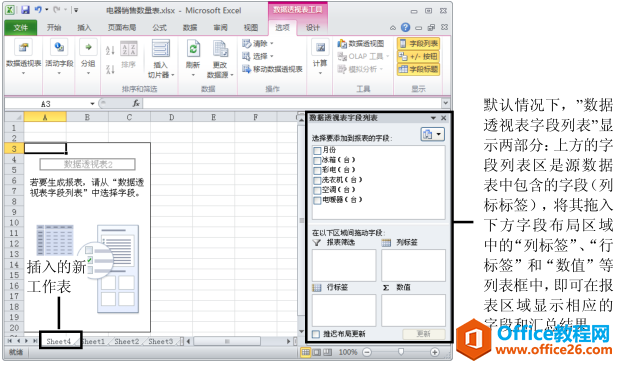Image resolution: width=619 pixels, height=367 pixels.
Task: Go to the first sheet with the tab navigation arrow
Action: pyautogui.click(x=9, y=341)
